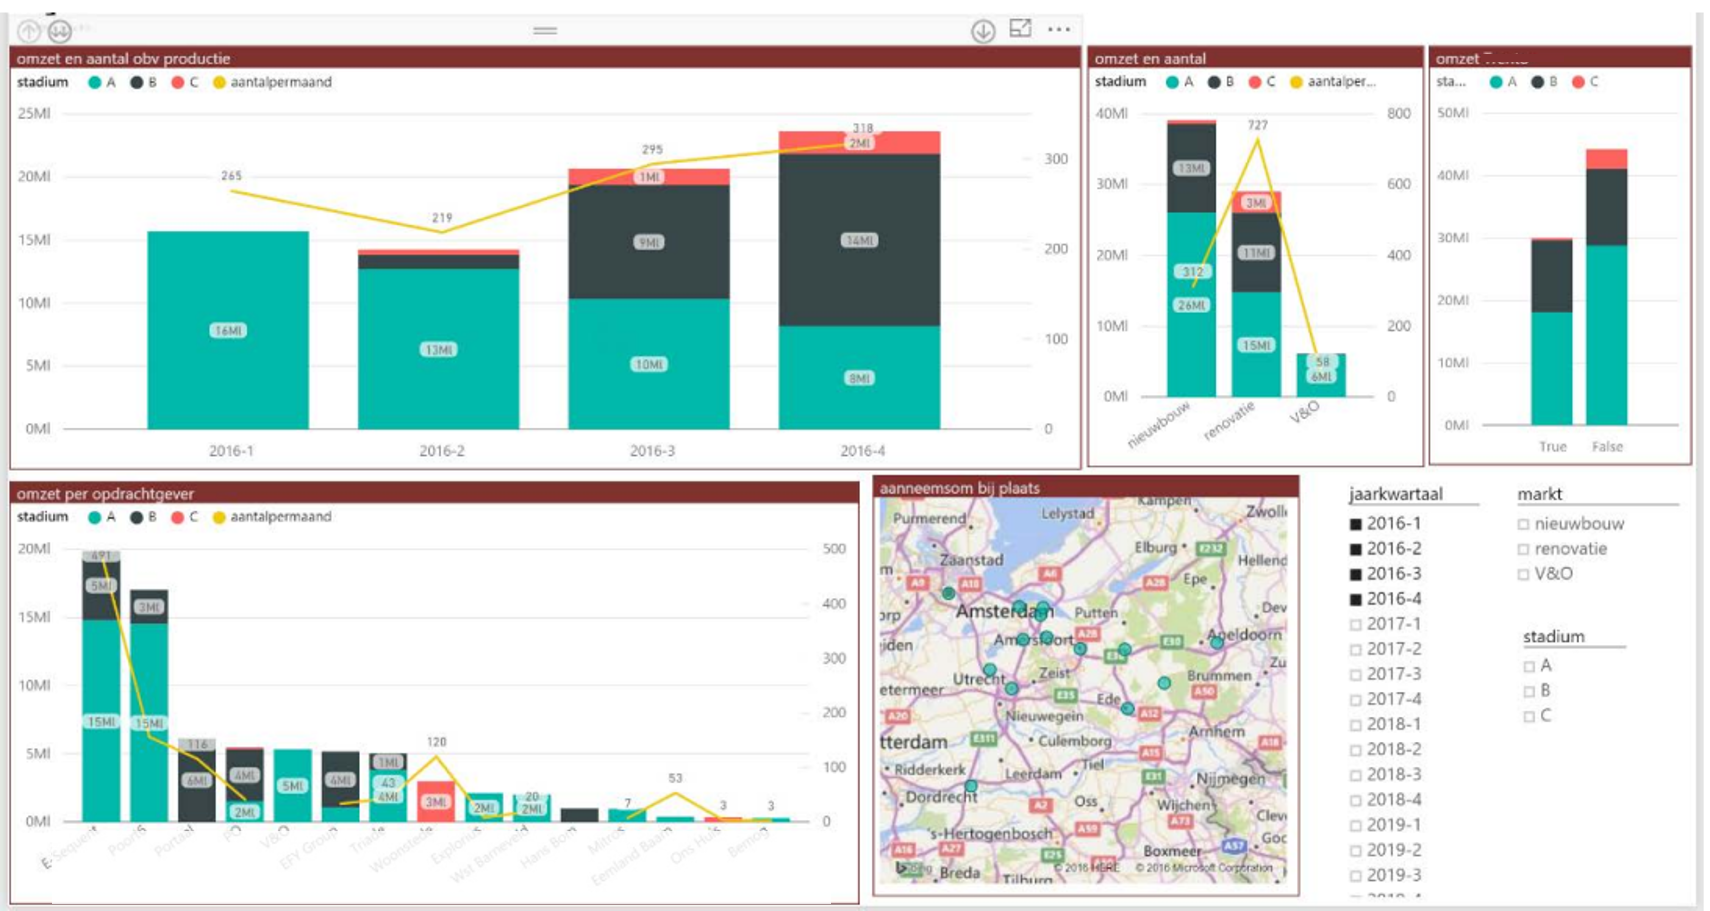Screen dimensions: 1710x911
Task: Turn on drill down mode arrow icon
Action: click(x=983, y=31)
